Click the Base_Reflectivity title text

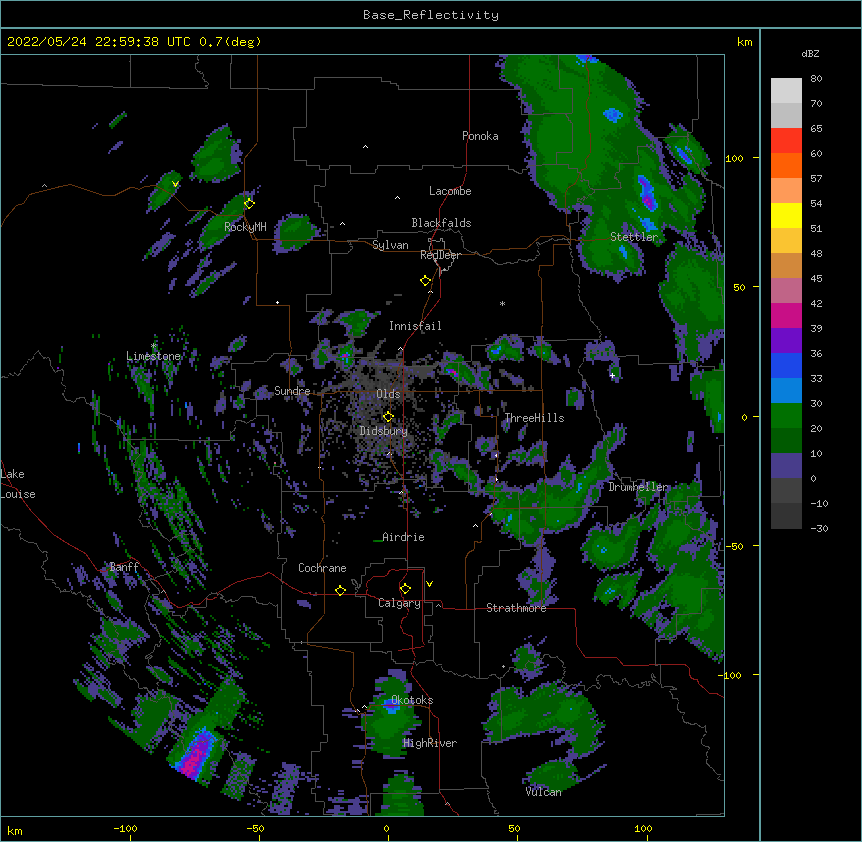(x=431, y=15)
